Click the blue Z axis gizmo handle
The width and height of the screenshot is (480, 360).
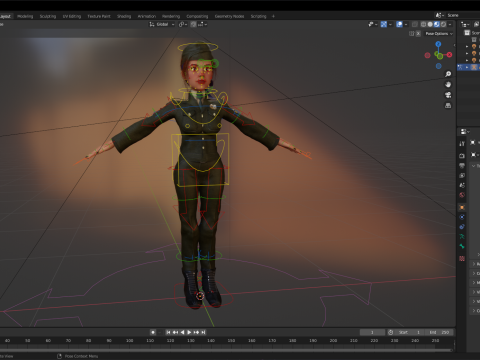click(x=438, y=44)
